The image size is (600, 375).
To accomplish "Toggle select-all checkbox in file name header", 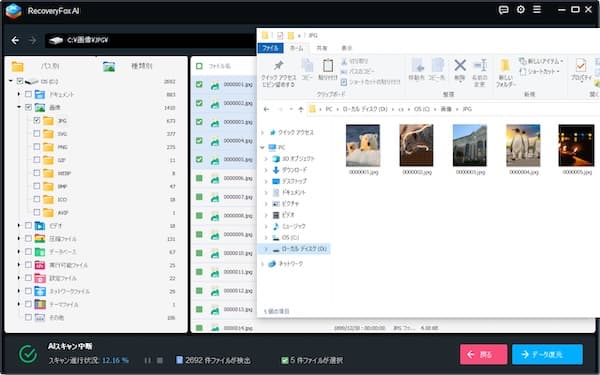I will (199, 66).
